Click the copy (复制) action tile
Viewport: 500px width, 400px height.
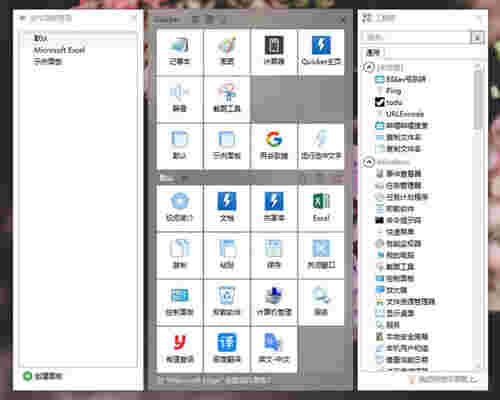[180, 255]
